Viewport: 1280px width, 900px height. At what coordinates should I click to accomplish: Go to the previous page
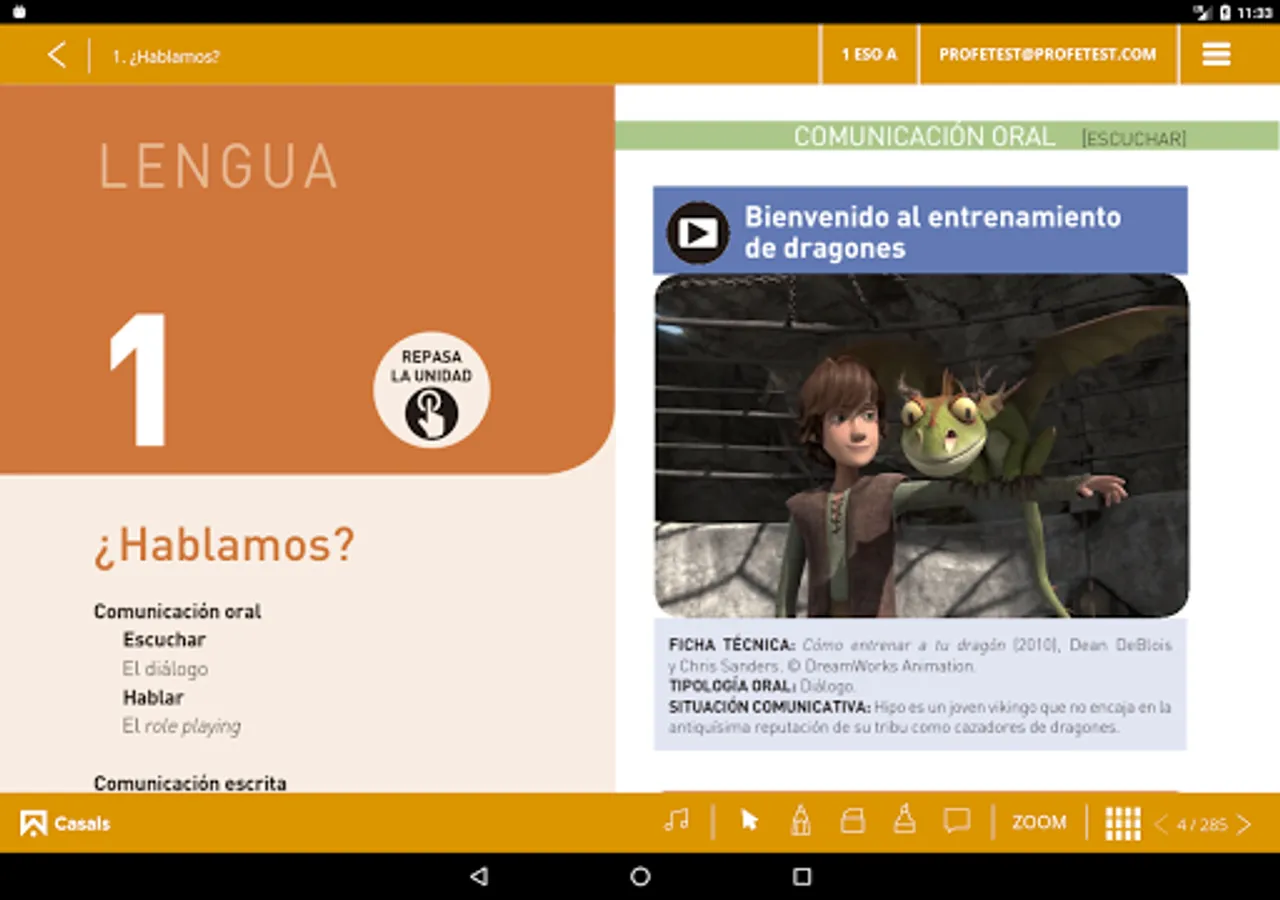[1161, 824]
